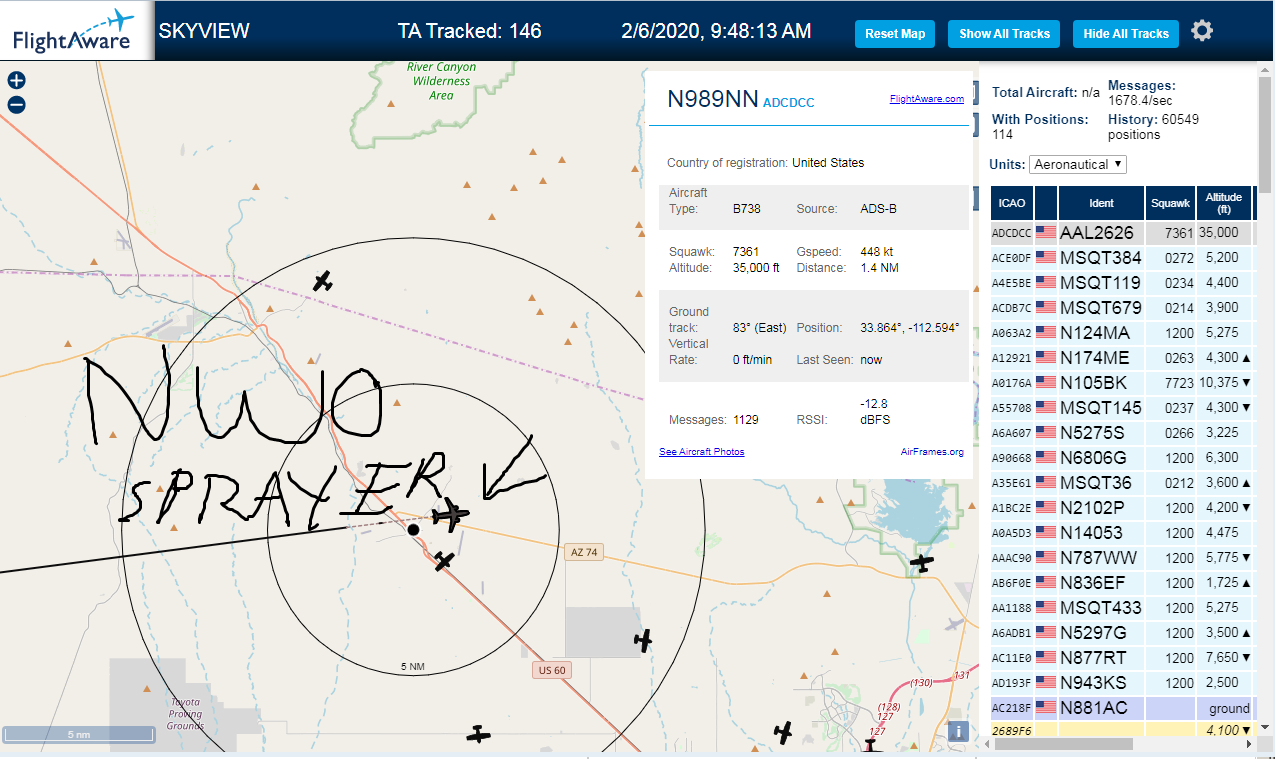Sort table by Altitude (ft) header
The image size is (1275, 759).
click(1223, 203)
